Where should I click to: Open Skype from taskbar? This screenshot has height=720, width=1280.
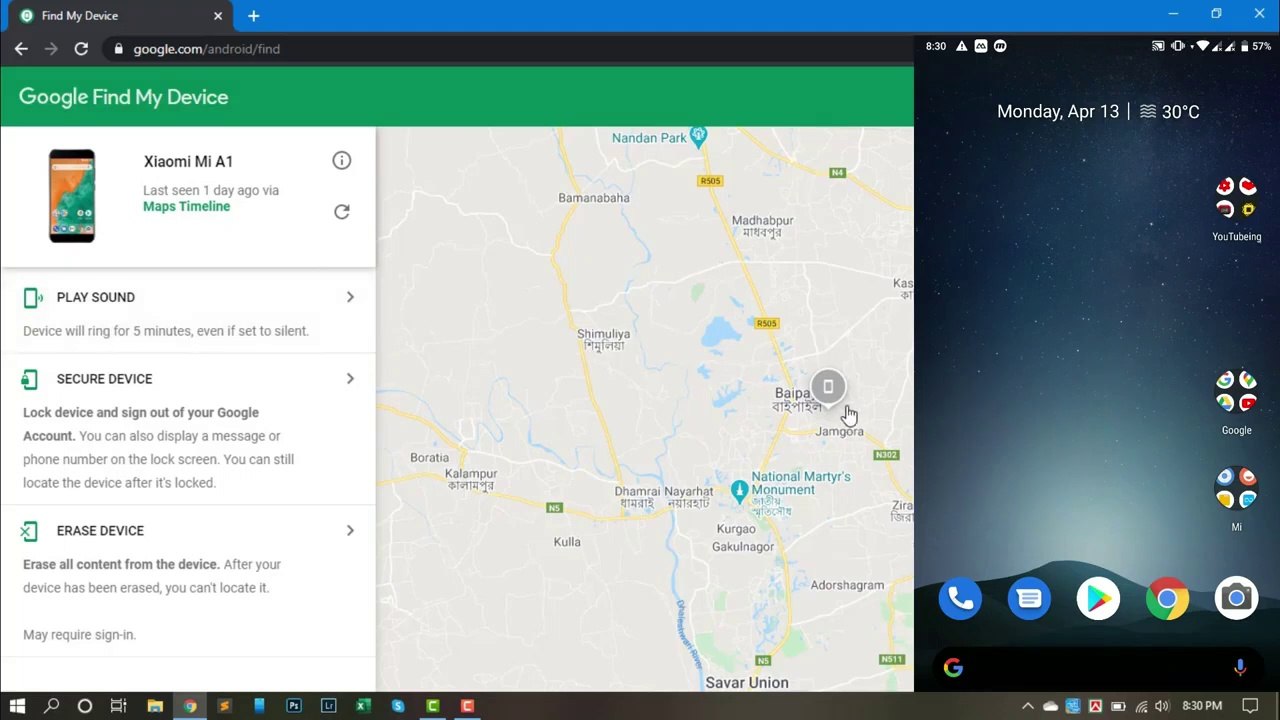[398, 706]
